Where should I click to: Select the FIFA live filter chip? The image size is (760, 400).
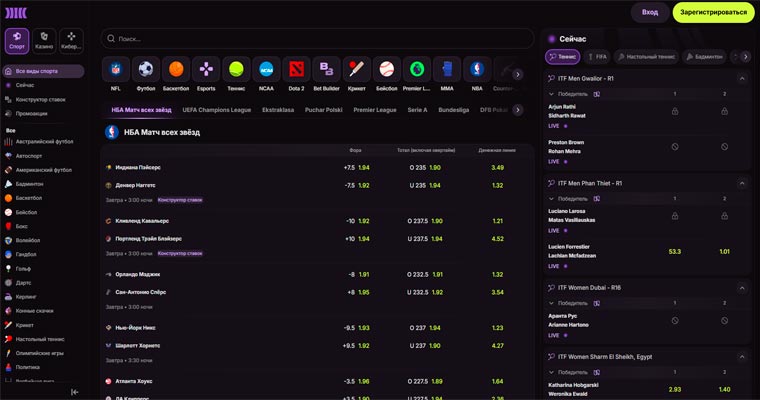597,57
